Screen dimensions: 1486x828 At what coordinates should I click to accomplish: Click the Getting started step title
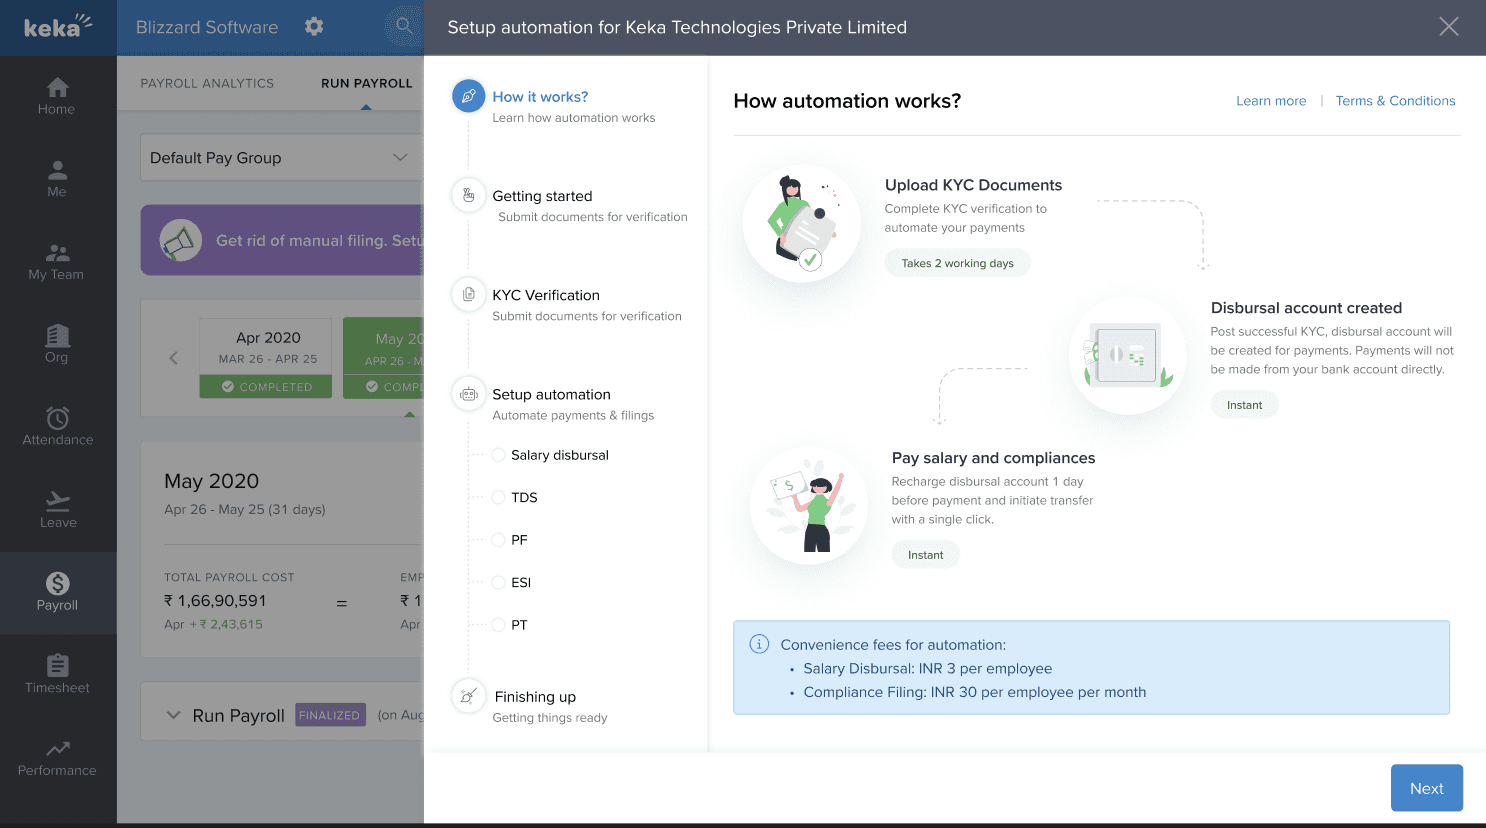click(x=542, y=196)
